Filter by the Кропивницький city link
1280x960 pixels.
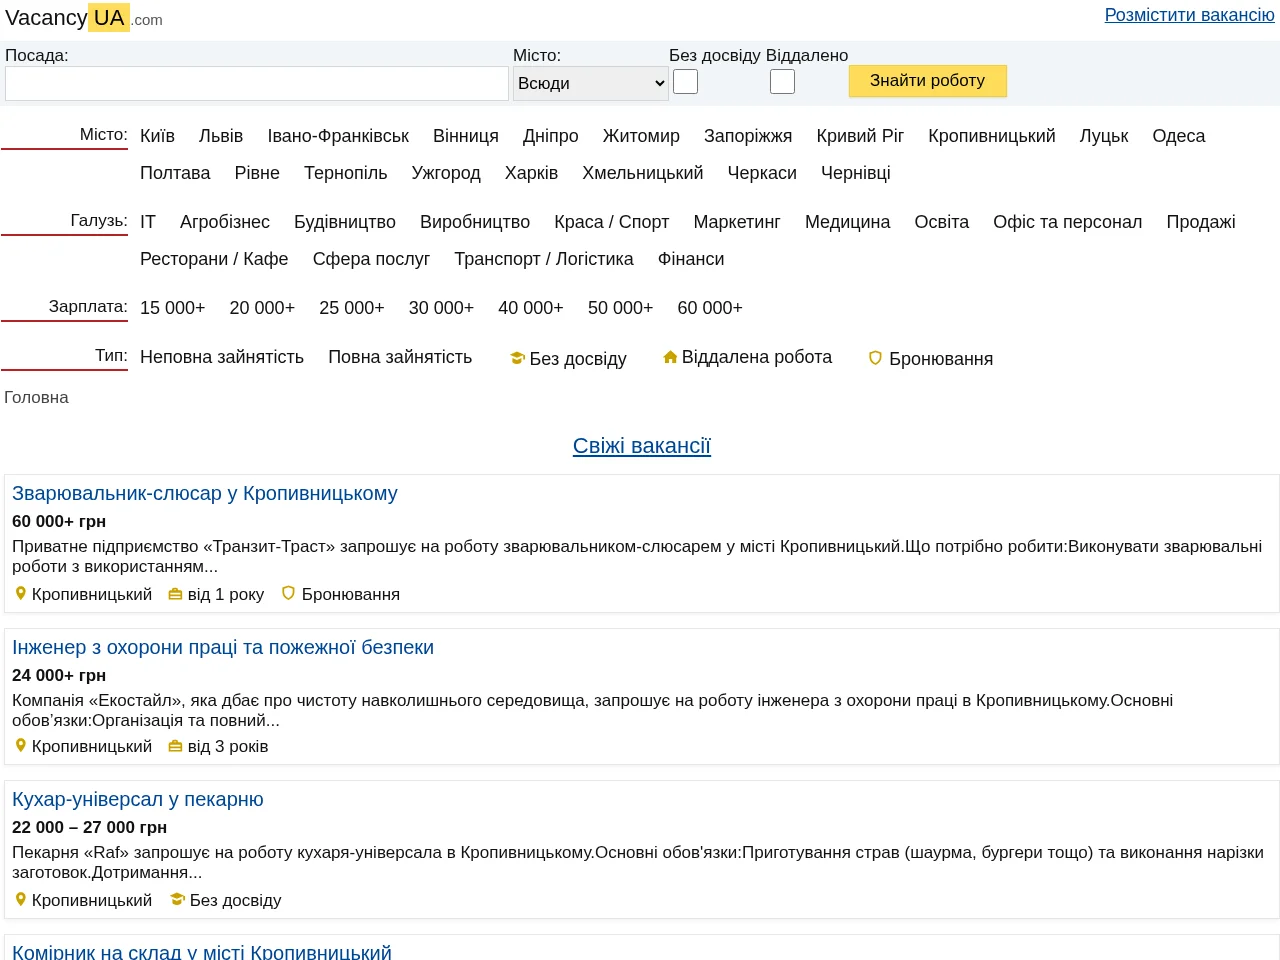[992, 136]
